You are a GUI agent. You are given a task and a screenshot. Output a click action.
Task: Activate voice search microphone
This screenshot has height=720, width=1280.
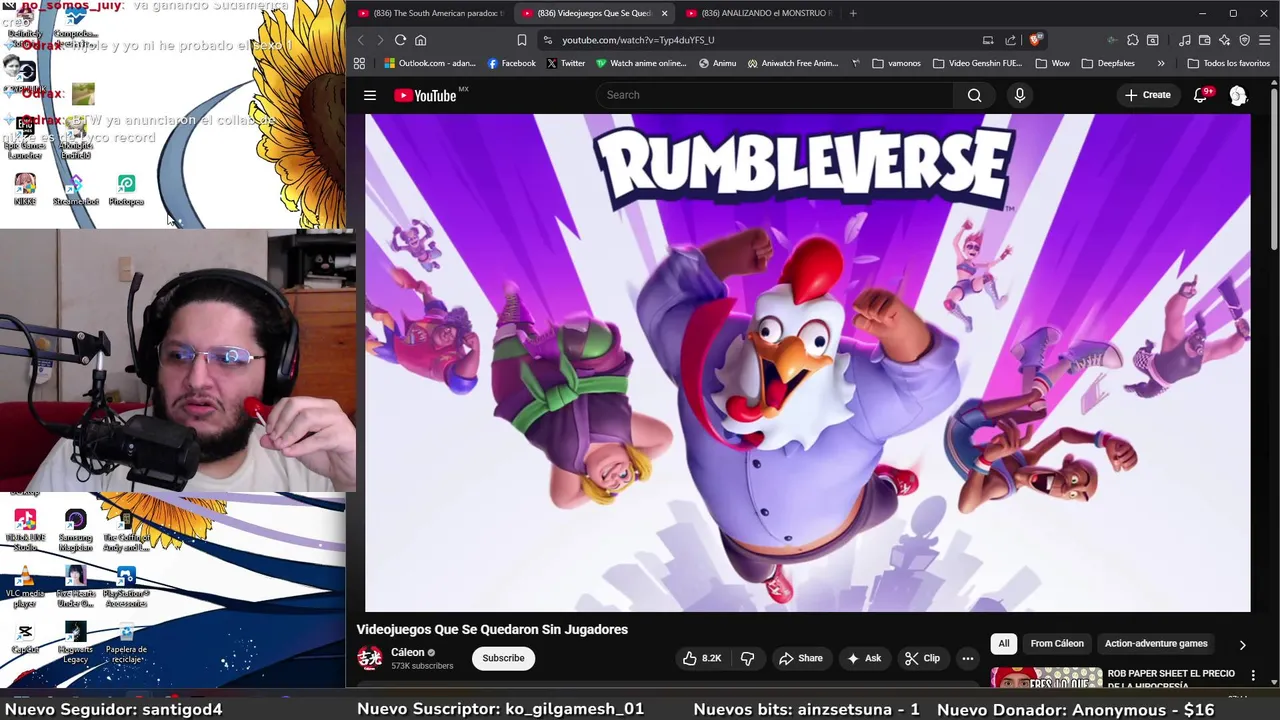click(x=1019, y=95)
